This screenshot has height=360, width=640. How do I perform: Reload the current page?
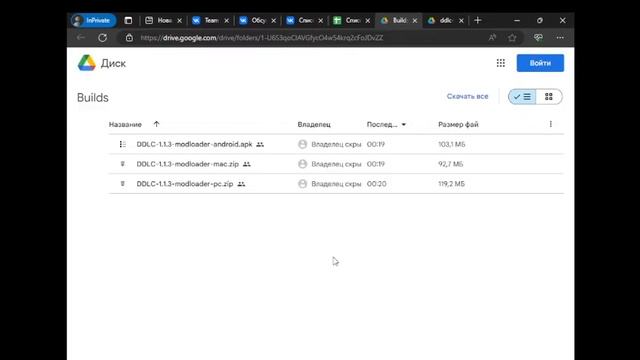tap(102, 38)
